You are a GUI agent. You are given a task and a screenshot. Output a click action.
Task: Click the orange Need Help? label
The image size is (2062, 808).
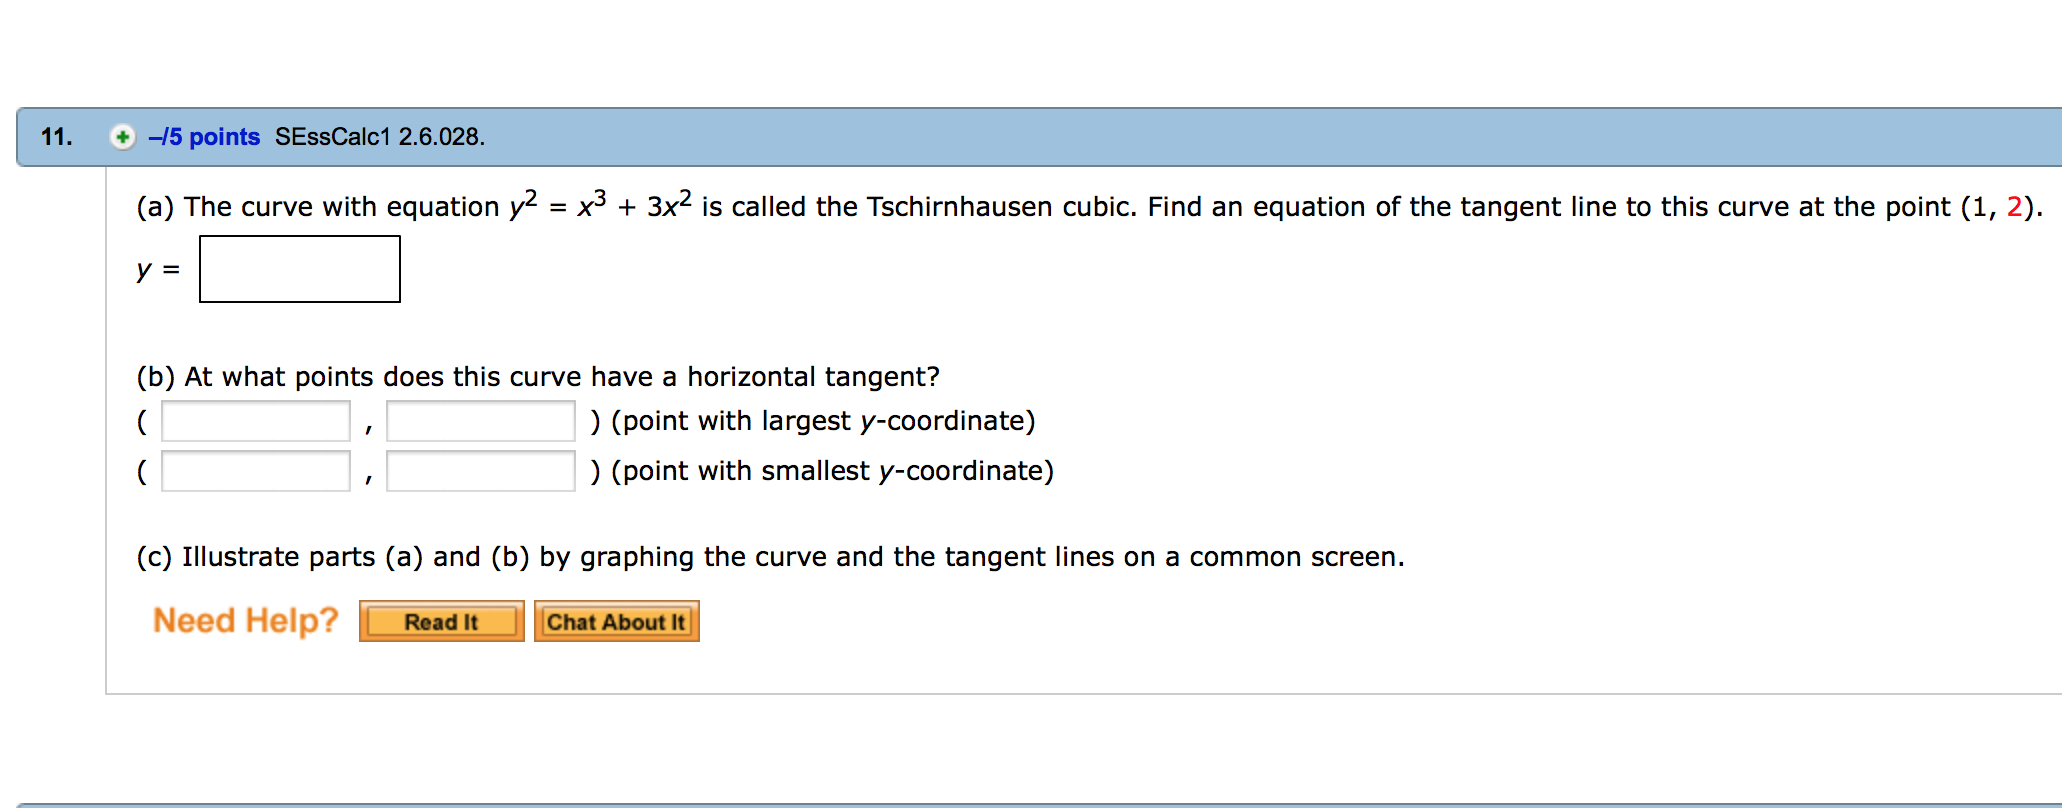point(245,620)
